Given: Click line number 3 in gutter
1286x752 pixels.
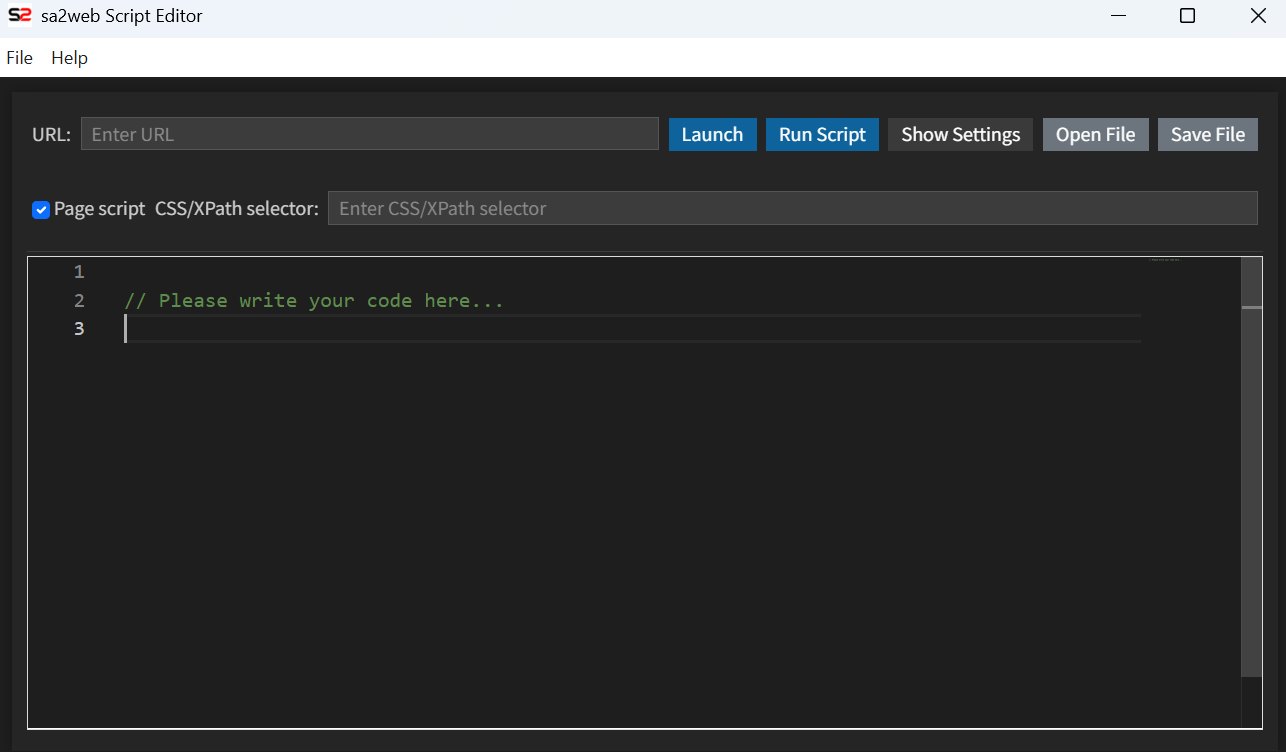Looking at the screenshot, I should coord(79,329).
